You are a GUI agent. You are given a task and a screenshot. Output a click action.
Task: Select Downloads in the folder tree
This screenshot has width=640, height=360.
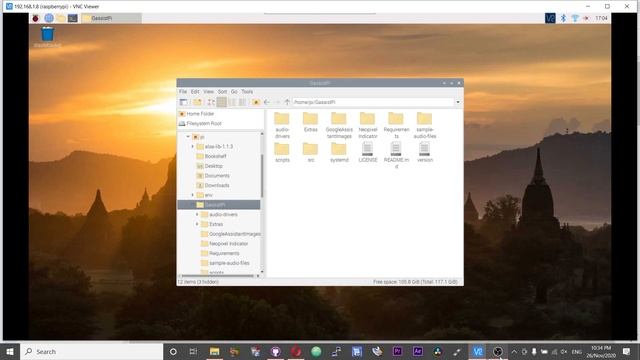coord(217,185)
